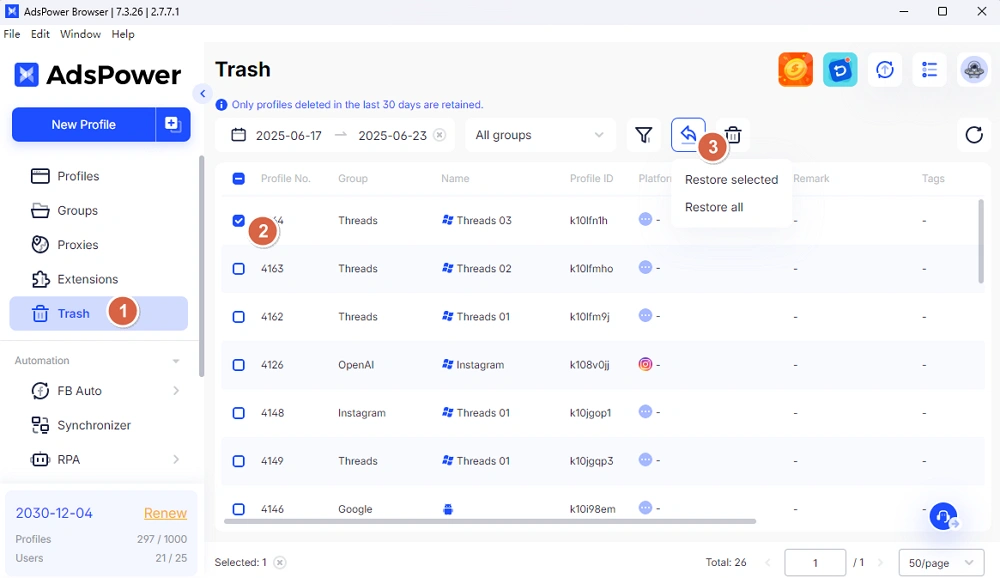Screen dimensions: 1000x578
Task: Click the next page arrow
Action: pyautogui.click(x=880, y=563)
